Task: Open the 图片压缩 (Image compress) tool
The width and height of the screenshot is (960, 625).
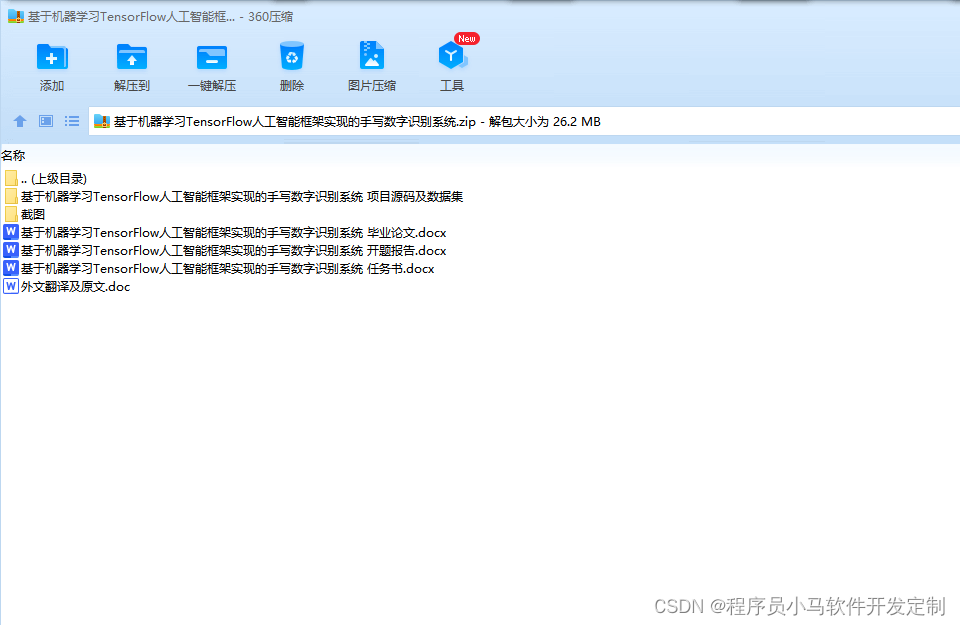Action: (x=372, y=56)
